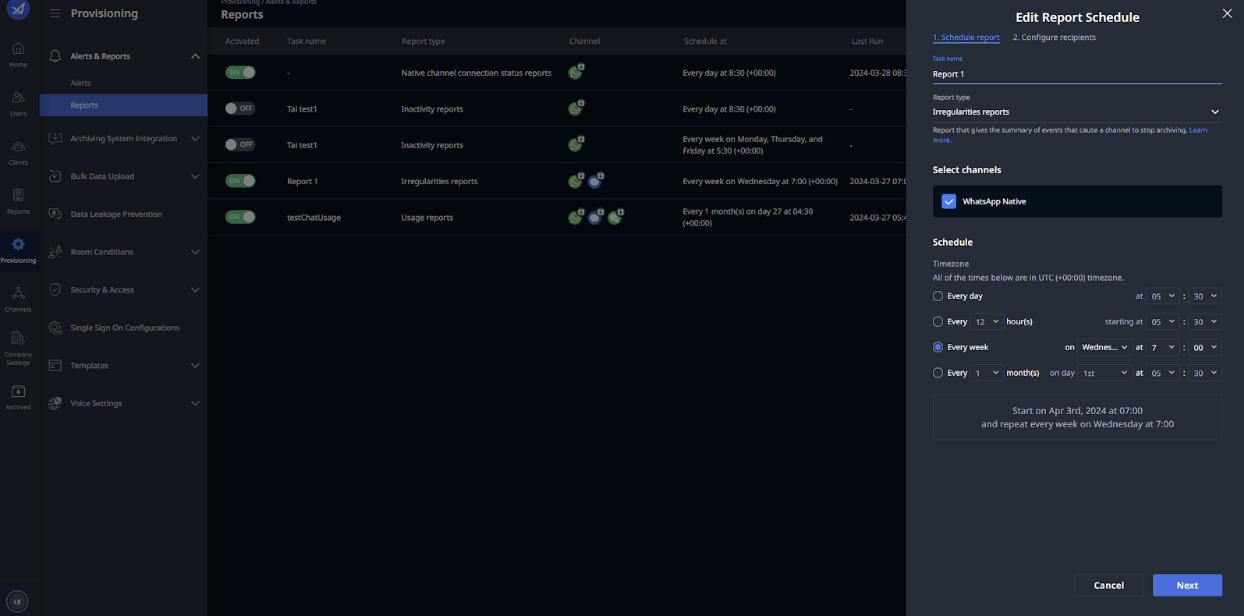1244x616 pixels.
Task: Click the Usage reports type cell
Action: [x=427, y=217]
